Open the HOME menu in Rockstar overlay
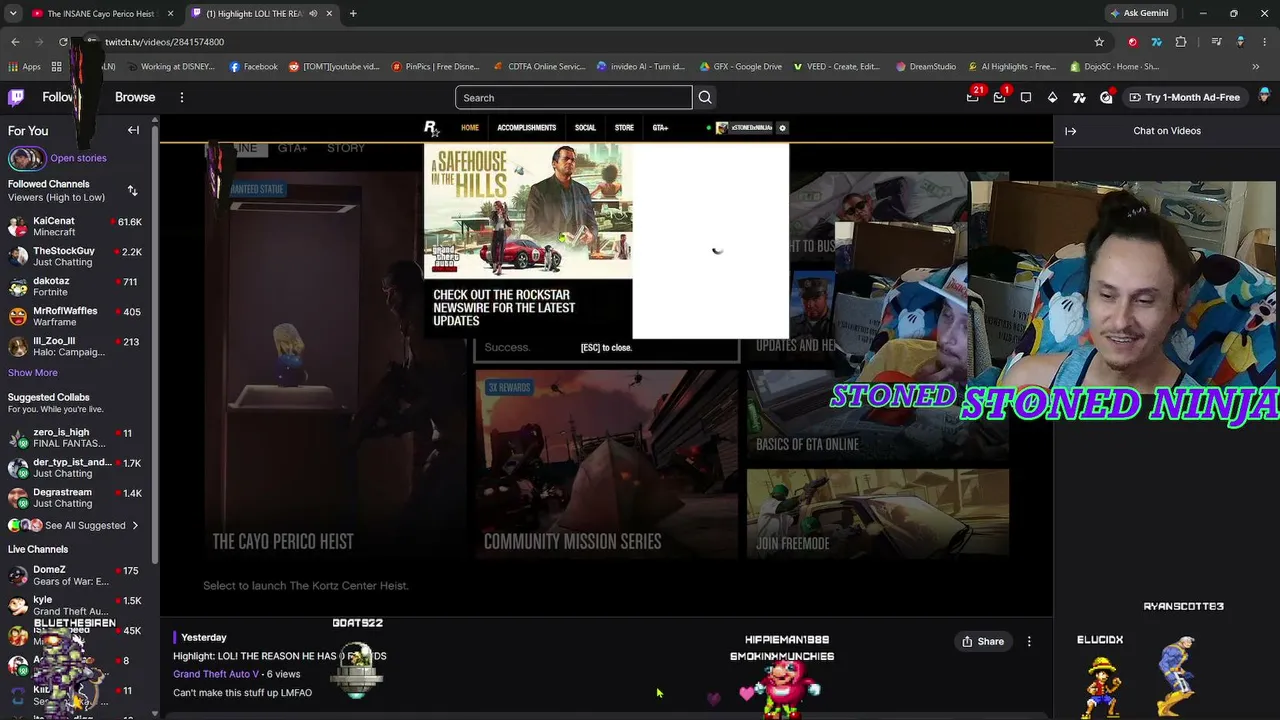Screen dimensions: 1280x720 pyautogui.click(x=470, y=128)
